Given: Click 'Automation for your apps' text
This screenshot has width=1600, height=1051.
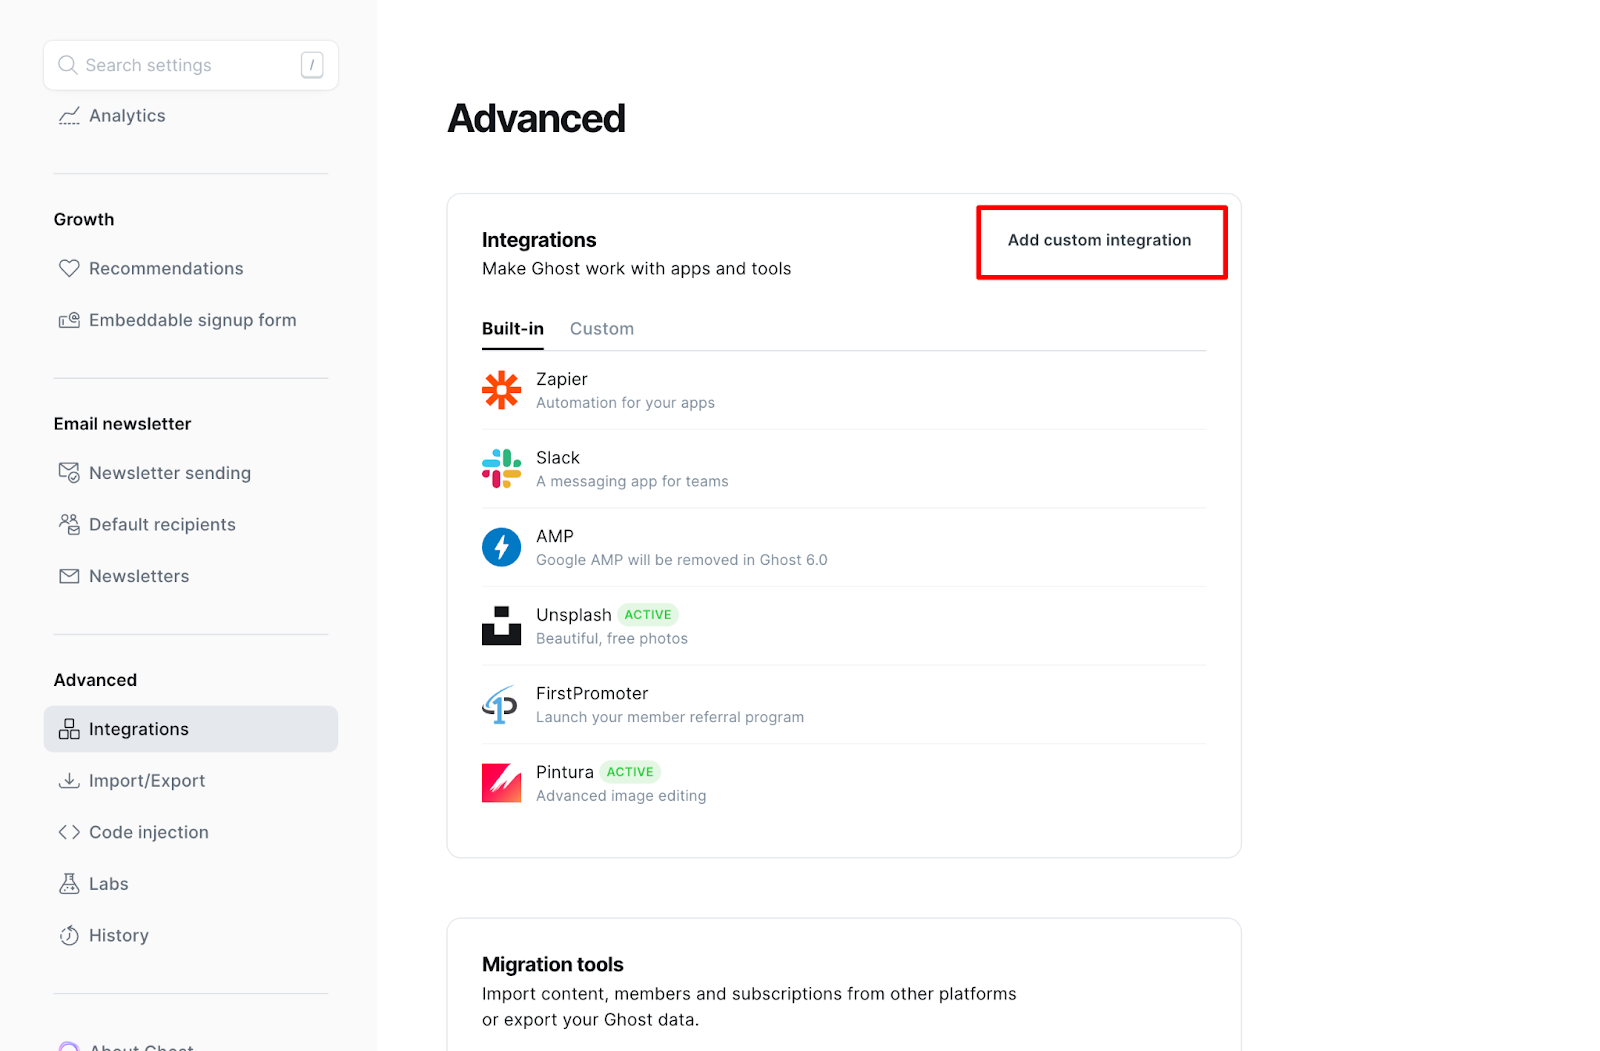Looking at the screenshot, I should tap(625, 403).
